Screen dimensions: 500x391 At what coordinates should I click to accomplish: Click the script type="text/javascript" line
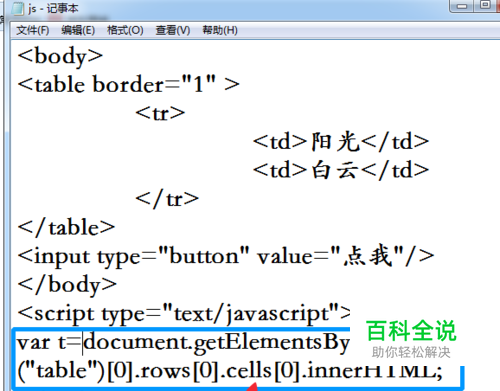184,314
